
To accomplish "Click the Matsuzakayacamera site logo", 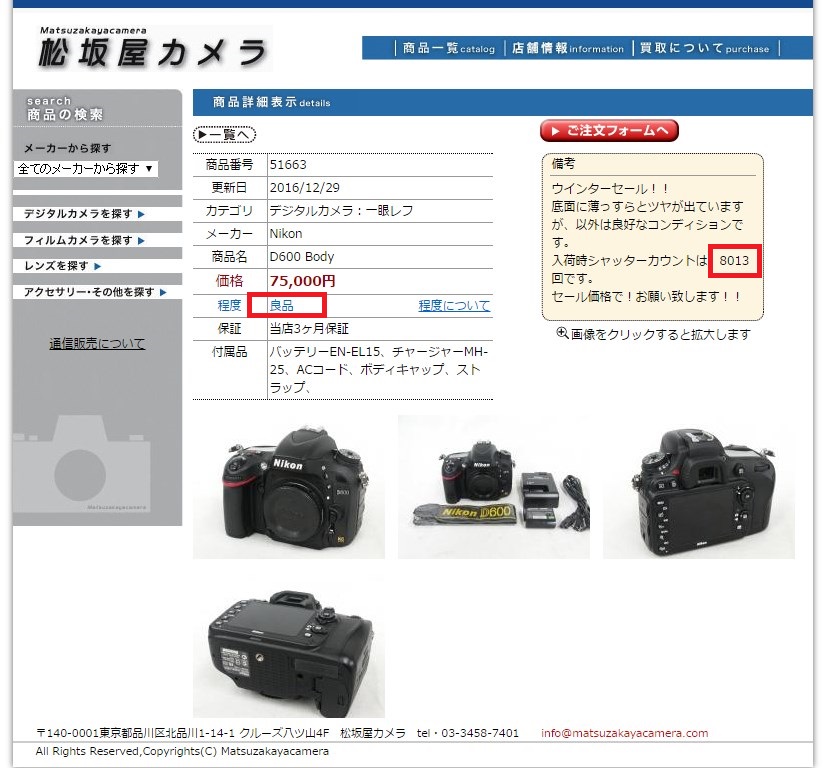I will (154, 49).
